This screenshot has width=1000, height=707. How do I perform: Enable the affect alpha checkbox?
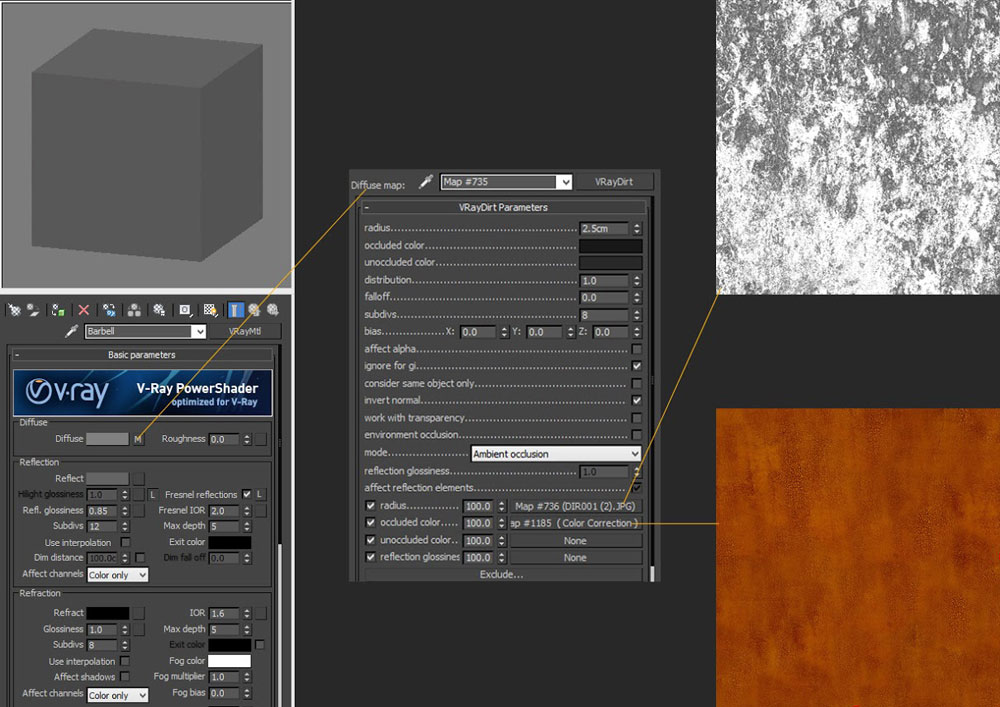[x=636, y=350]
